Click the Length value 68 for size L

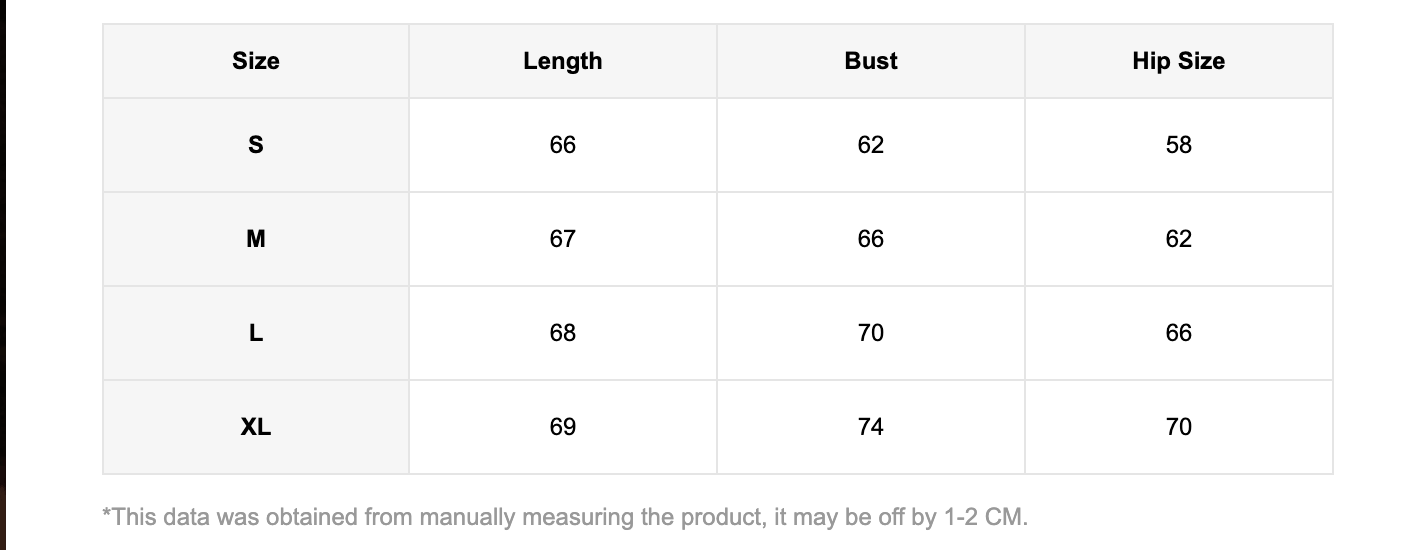(x=563, y=333)
